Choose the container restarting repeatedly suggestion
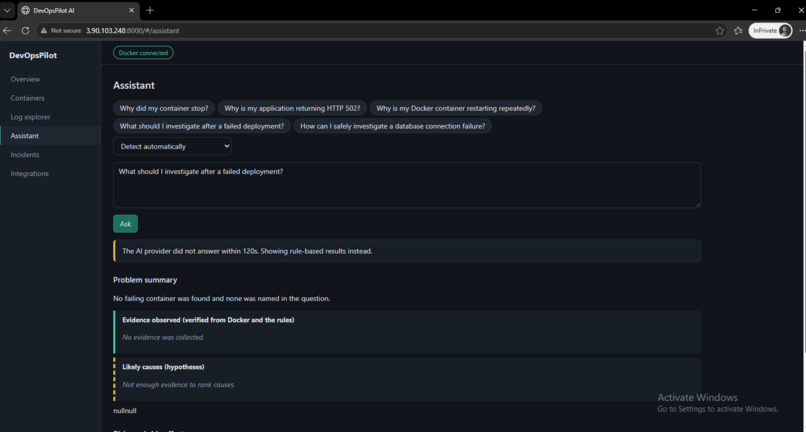The height and width of the screenshot is (432, 806). 456,108
